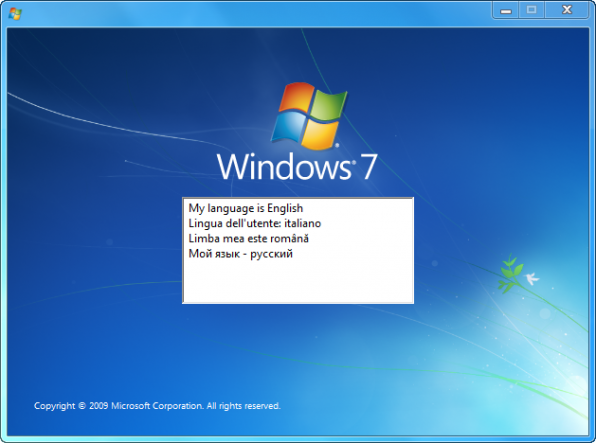596x443 pixels.
Task: Open the system menu via title bar Windows icon
Action: pyautogui.click(x=15, y=14)
